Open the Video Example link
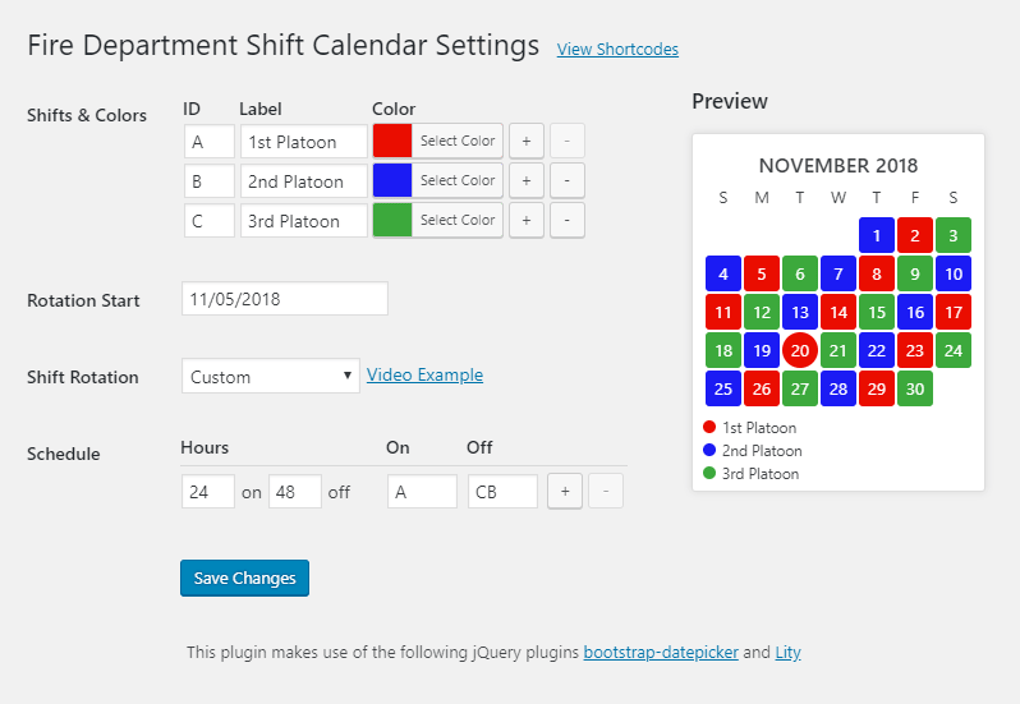1020x704 pixels. (424, 375)
